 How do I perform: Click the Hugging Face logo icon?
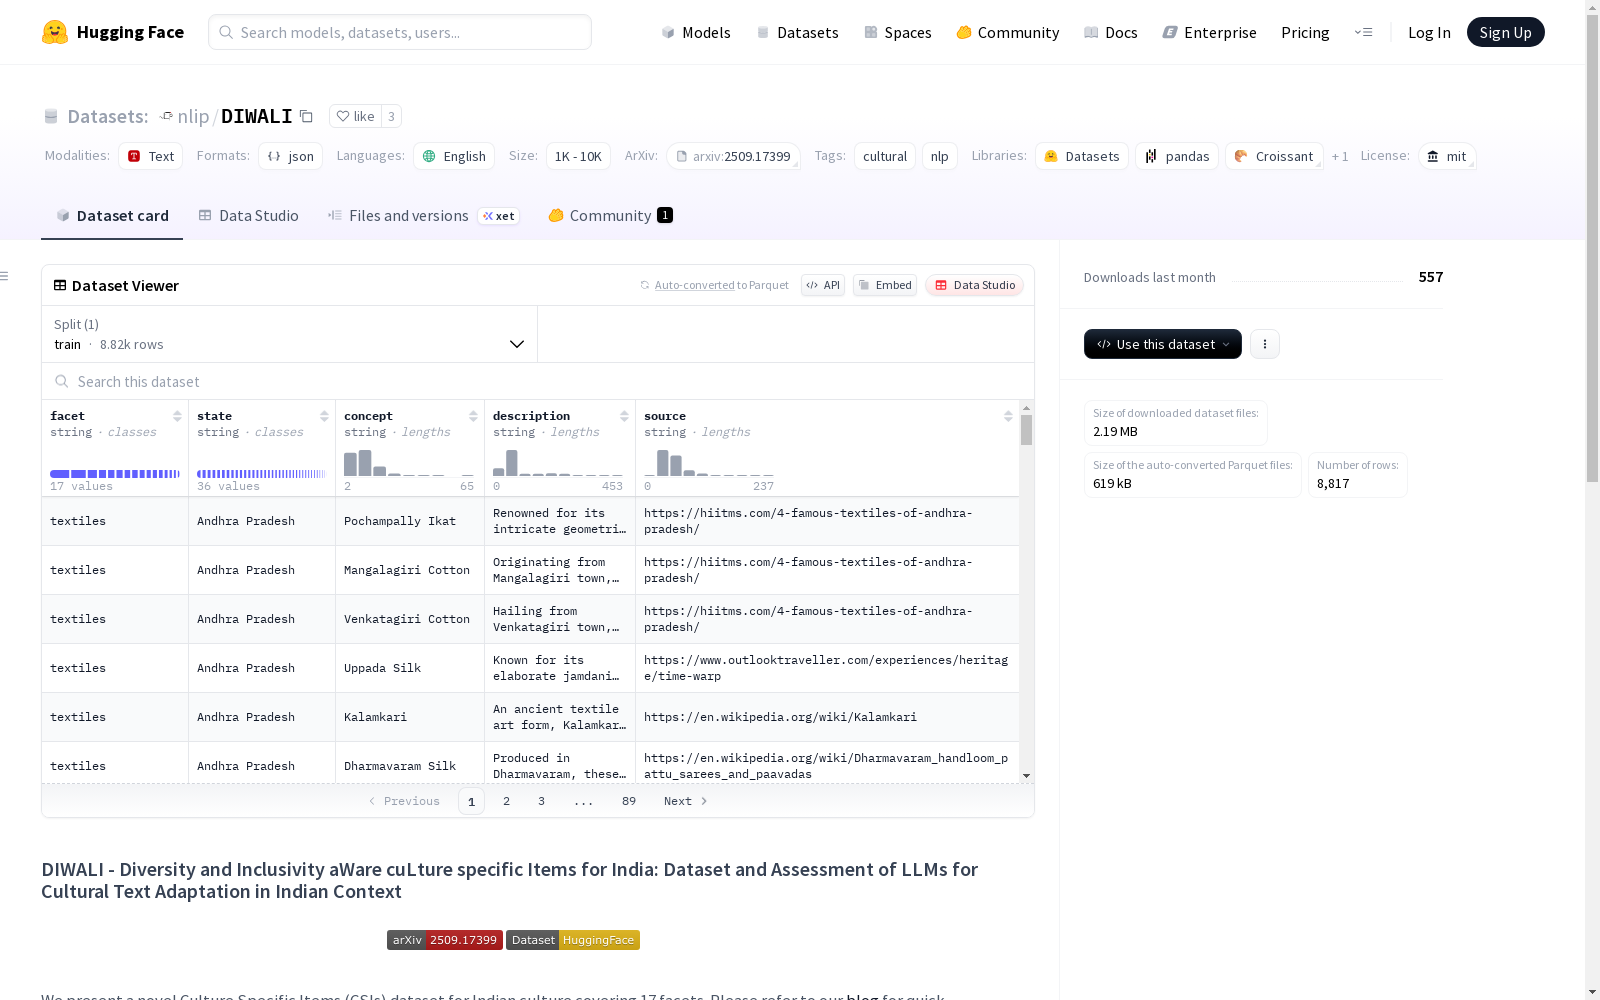pyautogui.click(x=55, y=32)
